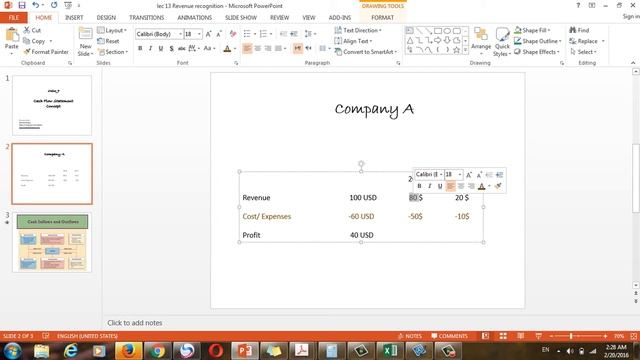Open the Text Direction dropdown

(x=358, y=30)
